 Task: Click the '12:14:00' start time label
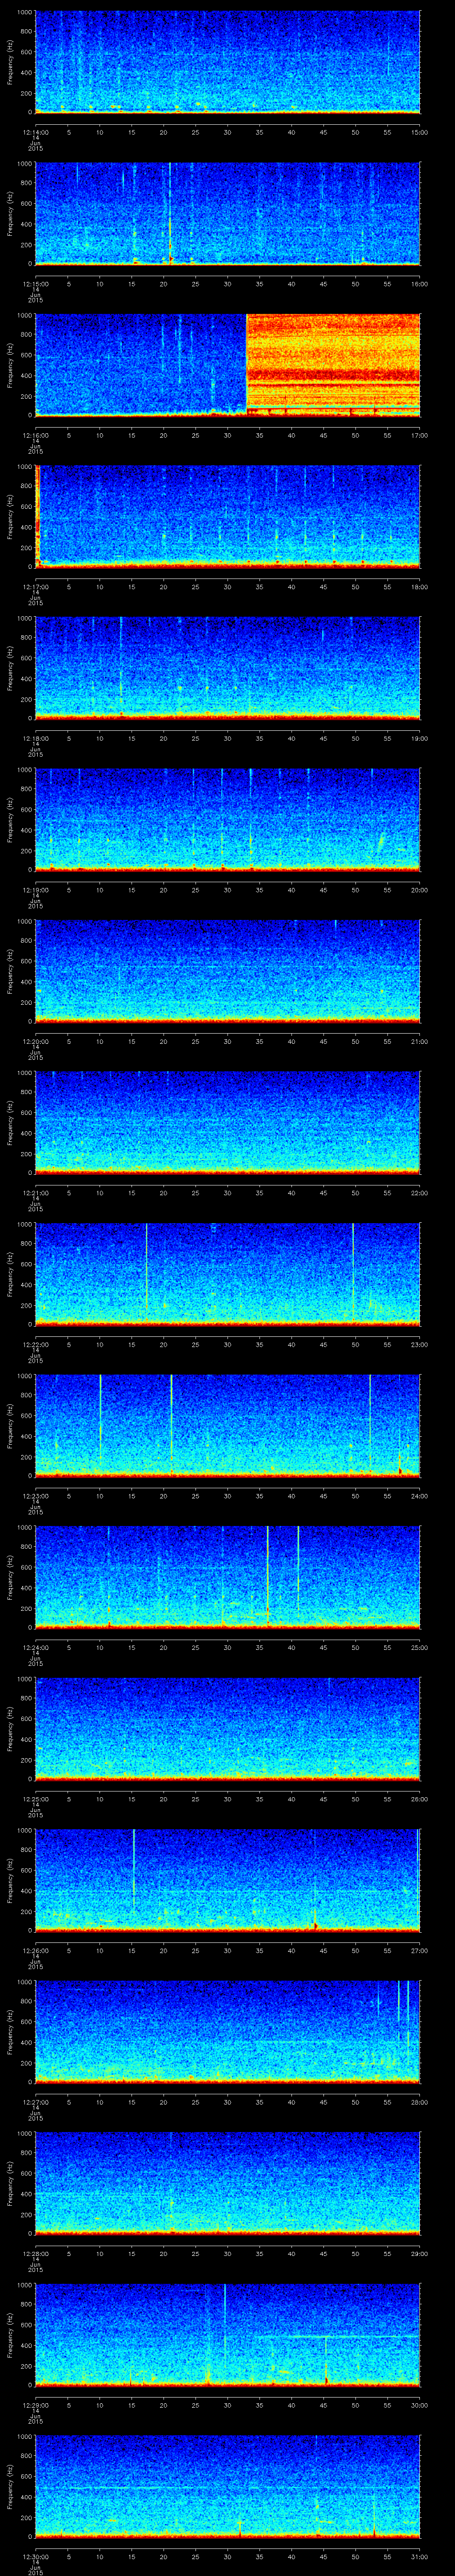(35, 132)
